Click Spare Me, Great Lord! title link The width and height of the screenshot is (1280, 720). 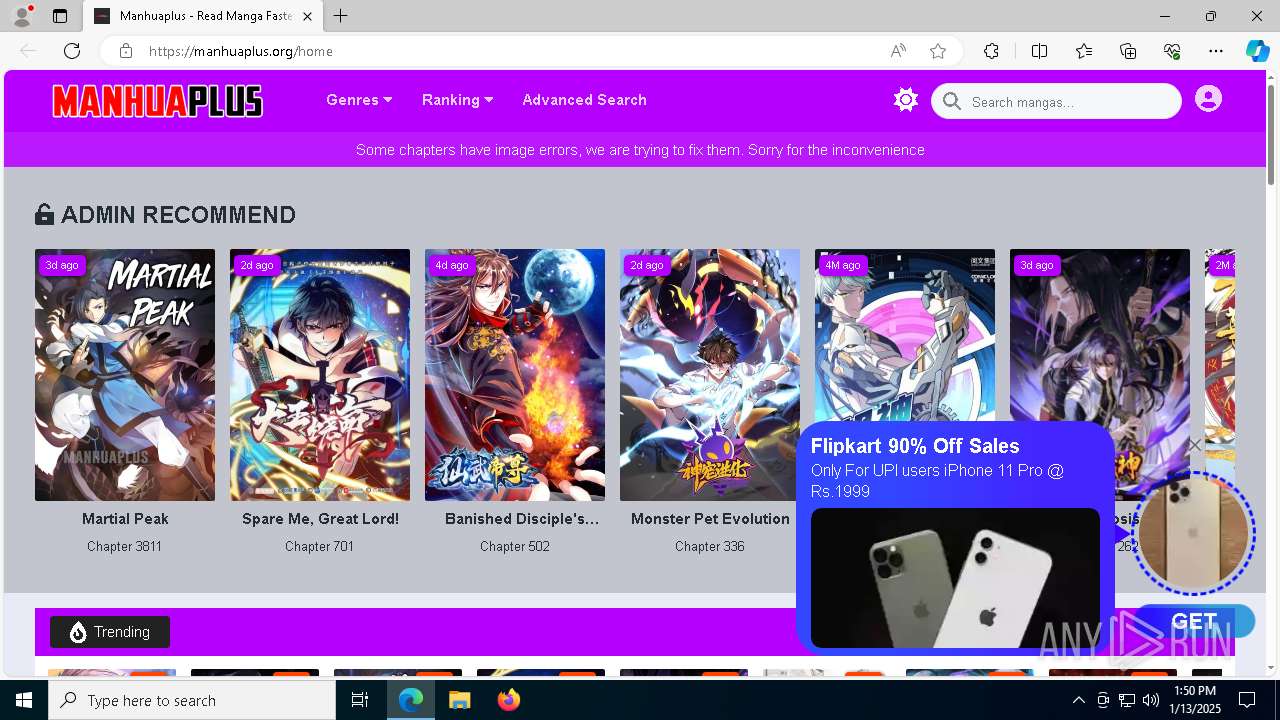[320, 519]
